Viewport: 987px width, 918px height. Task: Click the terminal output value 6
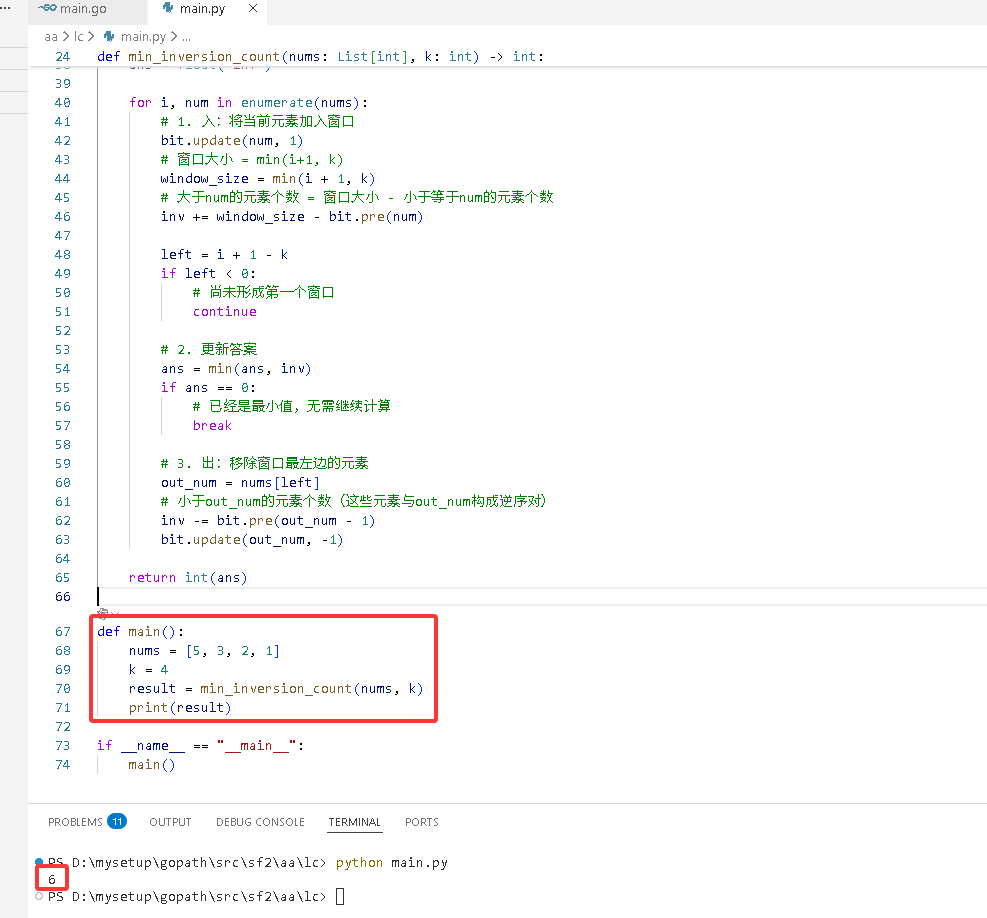pyautogui.click(x=52, y=879)
